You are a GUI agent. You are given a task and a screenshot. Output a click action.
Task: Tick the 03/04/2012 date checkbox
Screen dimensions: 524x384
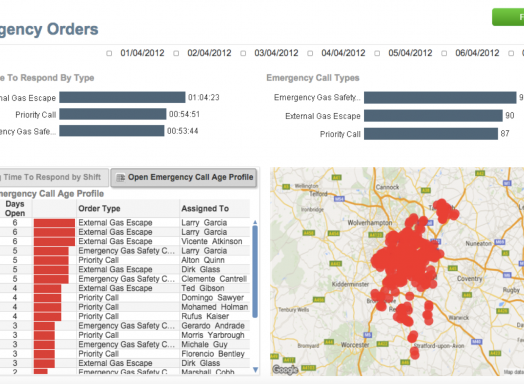pos(243,53)
